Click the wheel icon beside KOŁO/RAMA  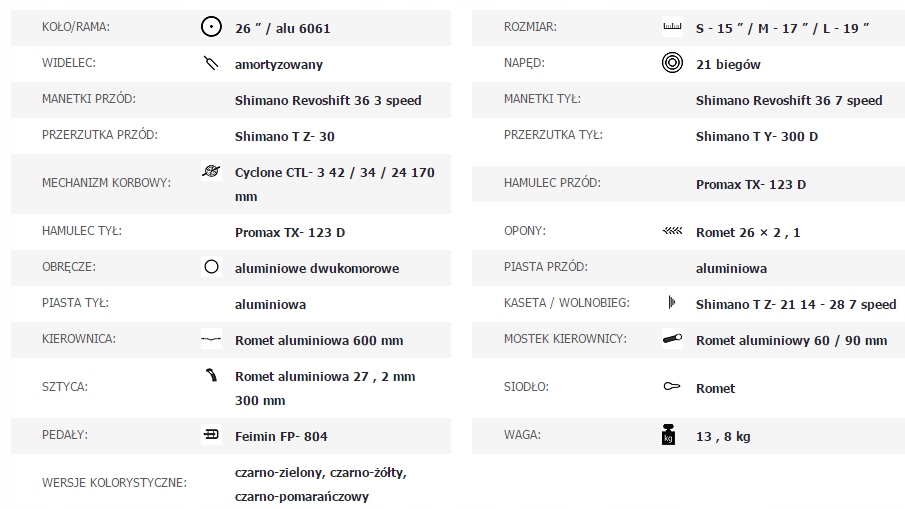(210, 27)
